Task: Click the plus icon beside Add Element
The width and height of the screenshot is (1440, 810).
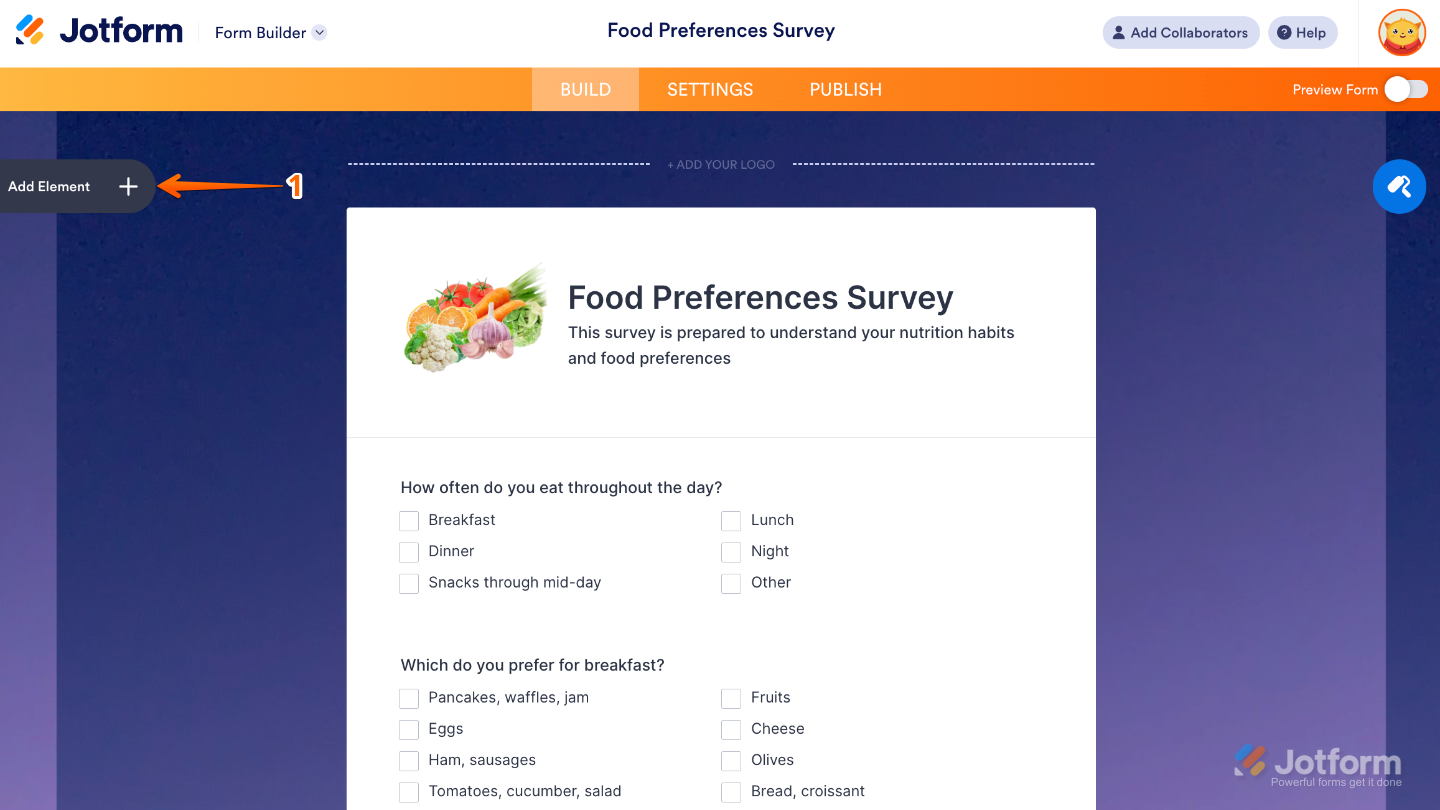Action: click(128, 186)
